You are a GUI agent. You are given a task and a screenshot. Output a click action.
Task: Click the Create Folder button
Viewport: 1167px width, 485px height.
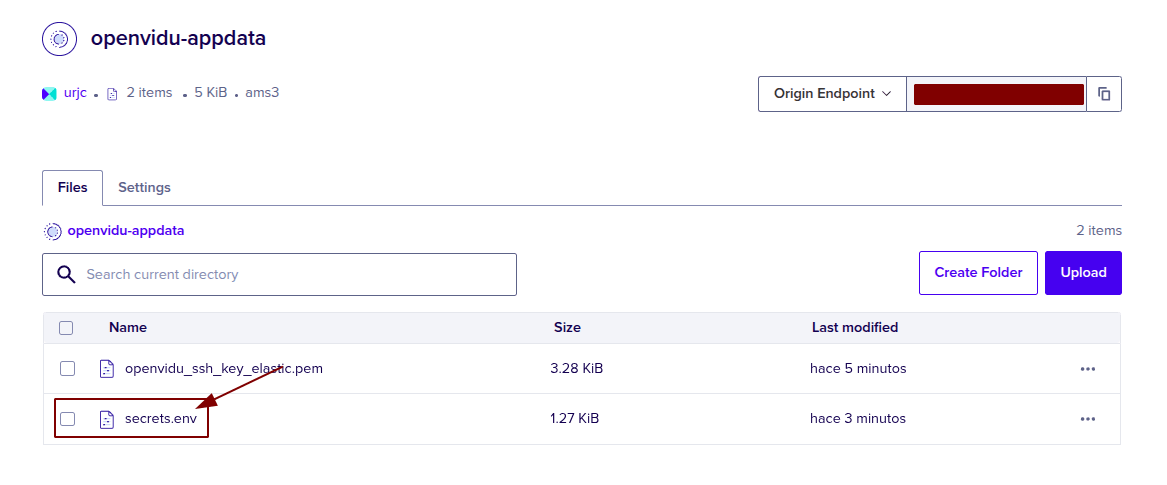click(978, 273)
